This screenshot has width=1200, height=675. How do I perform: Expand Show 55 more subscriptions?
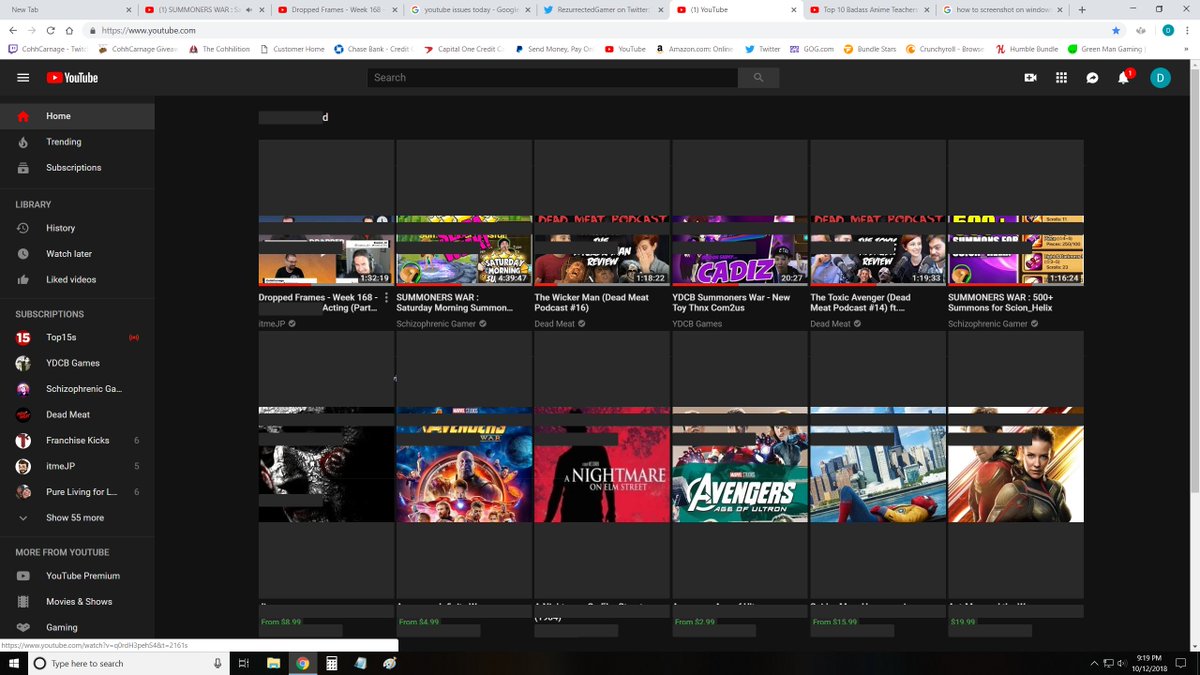[77, 518]
